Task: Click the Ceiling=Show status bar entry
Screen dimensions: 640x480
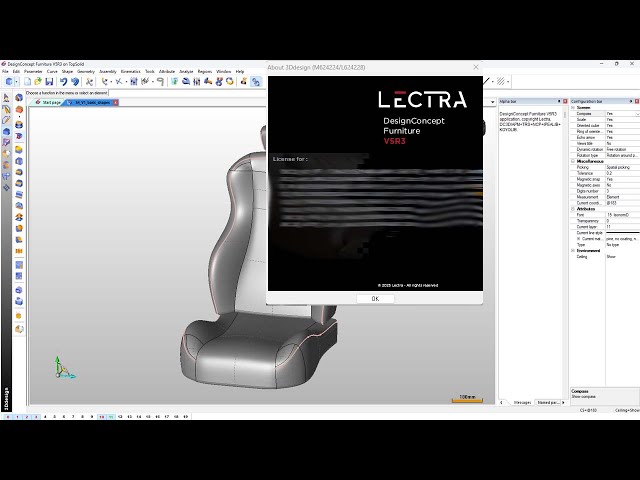Action: click(x=627, y=410)
